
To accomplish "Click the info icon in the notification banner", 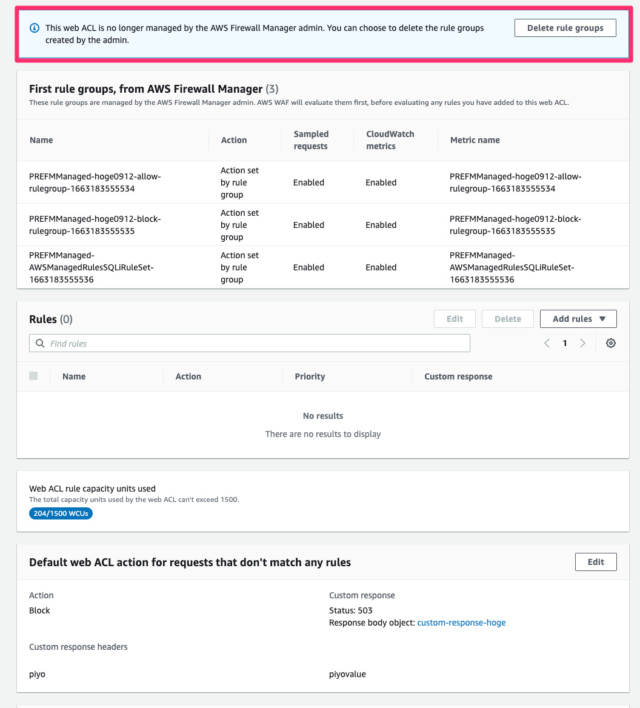I will (x=35, y=28).
